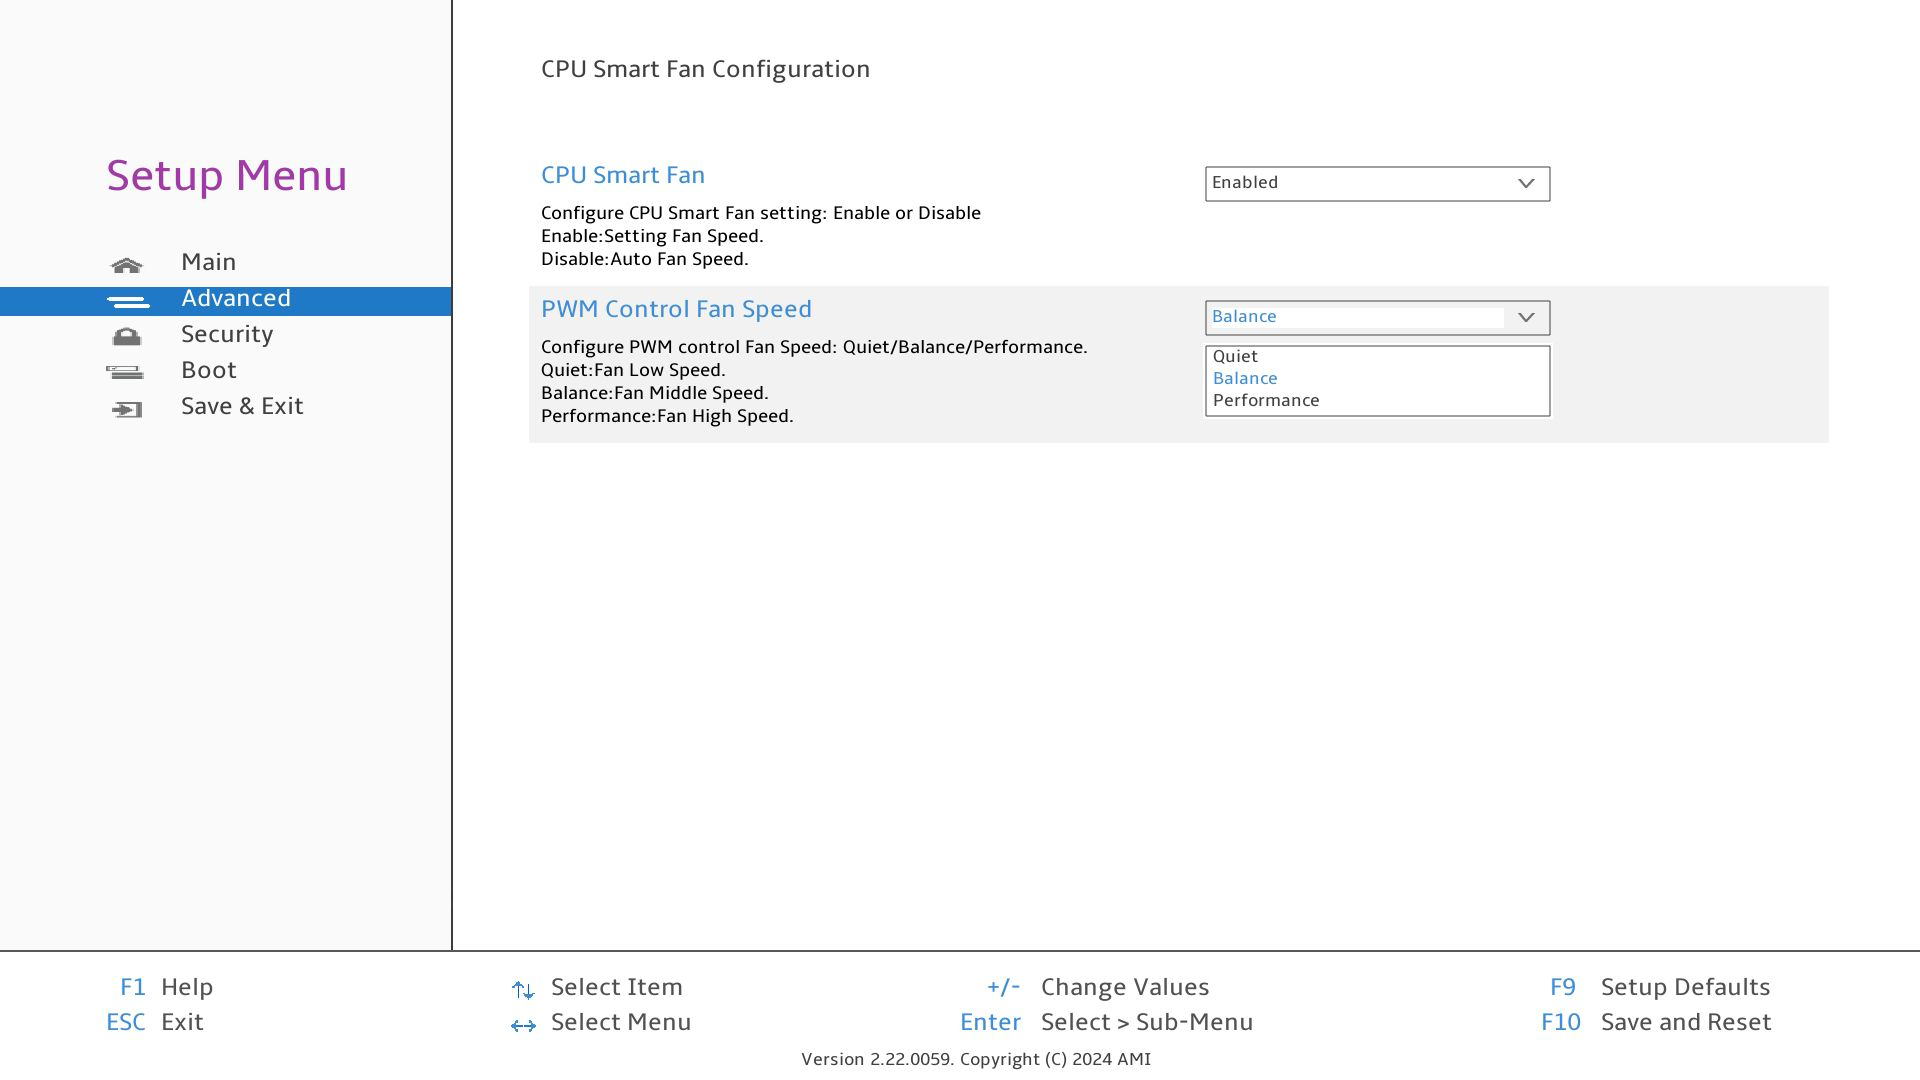Click ESC Exit in the footer
This screenshot has width=1920, height=1080.
[155, 1022]
